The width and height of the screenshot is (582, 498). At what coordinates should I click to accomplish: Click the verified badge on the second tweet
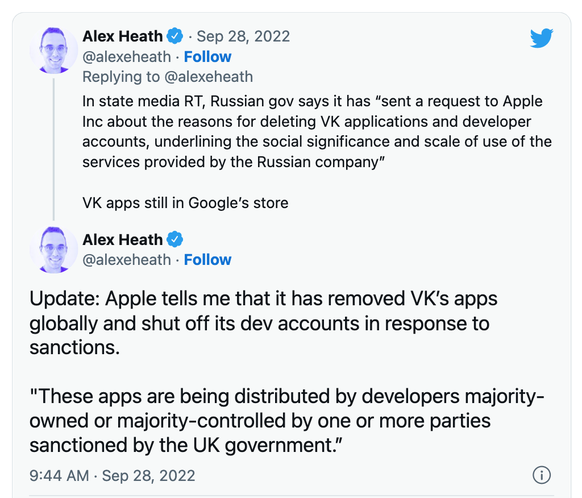175,240
